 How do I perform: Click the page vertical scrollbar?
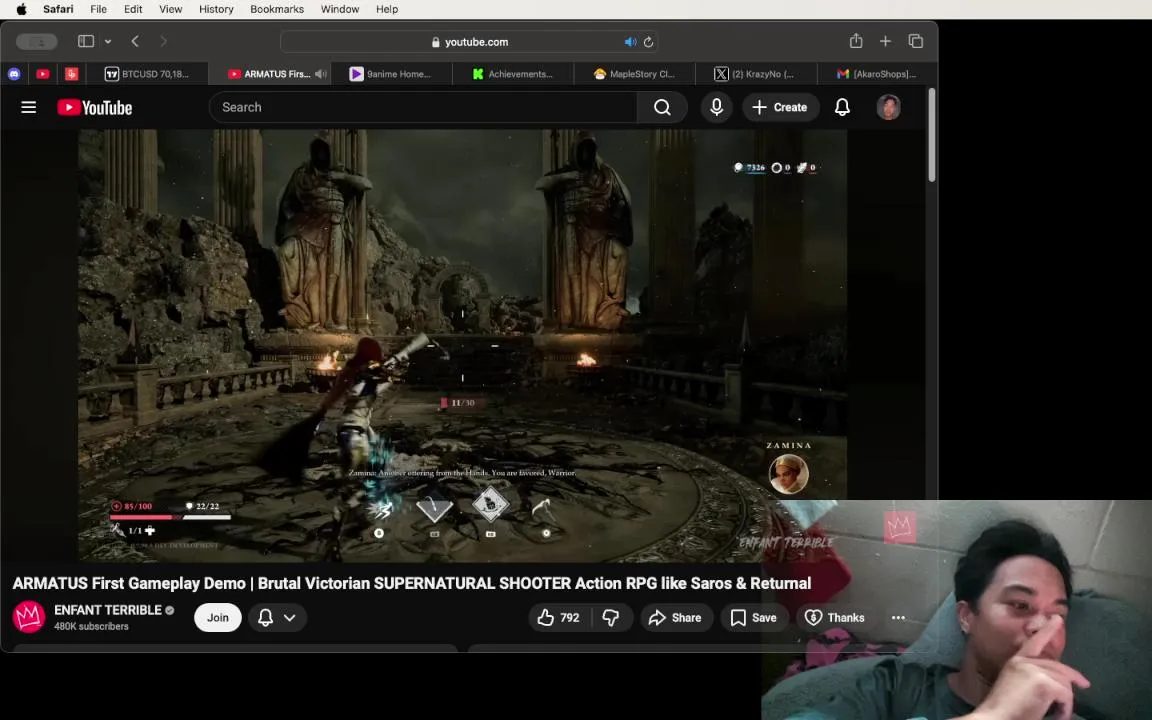point(932,136)
